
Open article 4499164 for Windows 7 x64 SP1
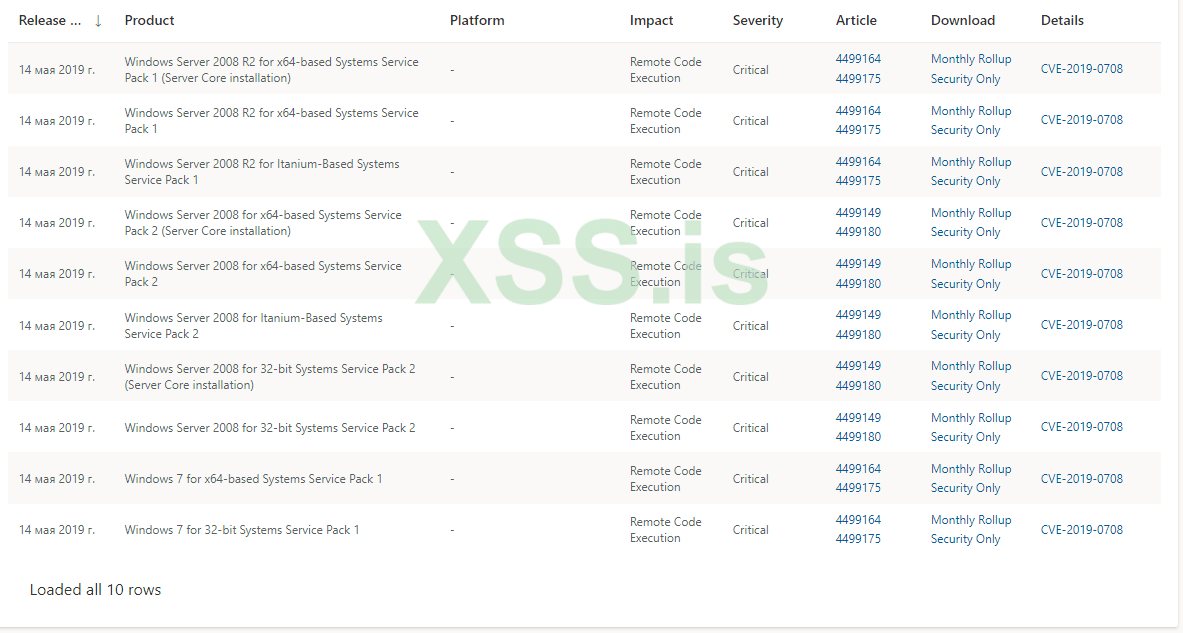(858, 469)
